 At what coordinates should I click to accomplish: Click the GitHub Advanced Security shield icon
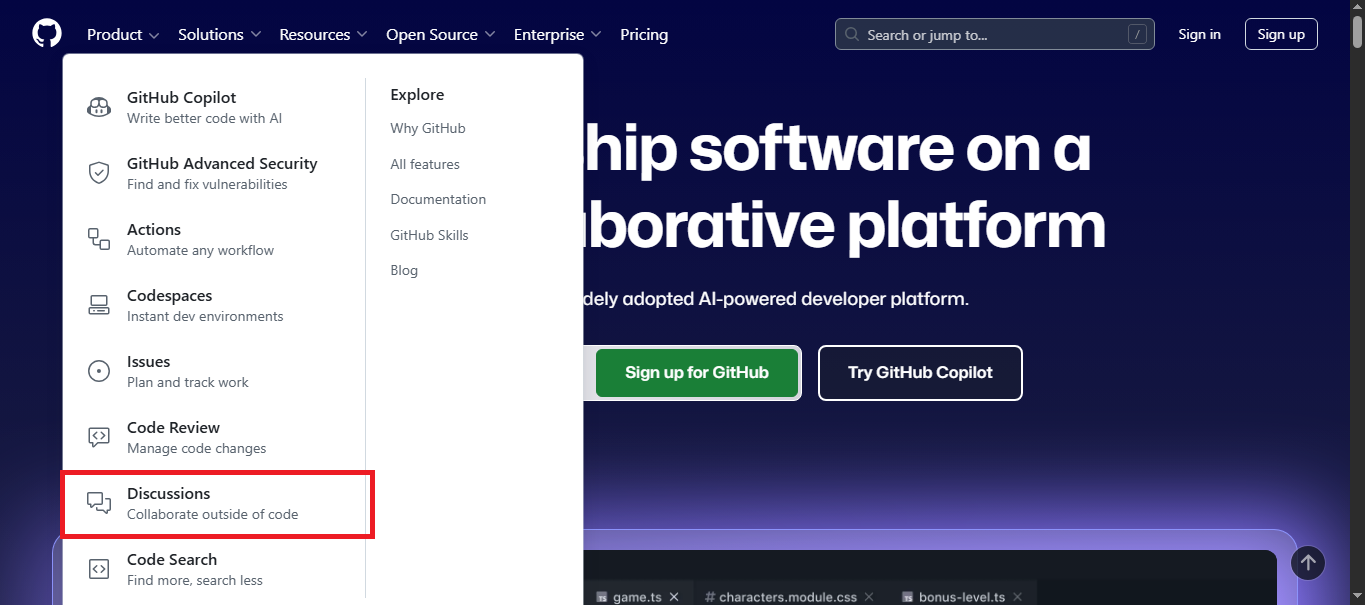tap(98, 172)
